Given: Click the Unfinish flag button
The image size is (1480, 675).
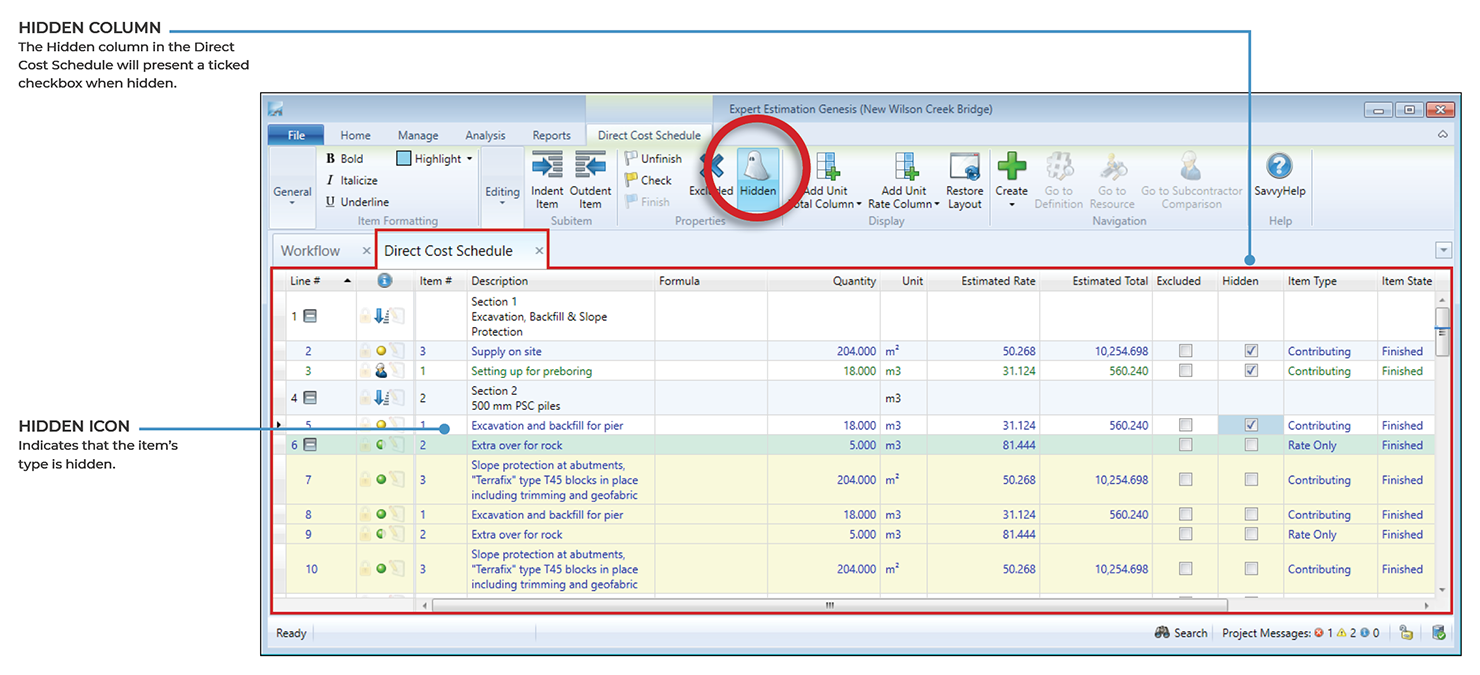Looking at the screenshot, I should (x=653, y=159).
